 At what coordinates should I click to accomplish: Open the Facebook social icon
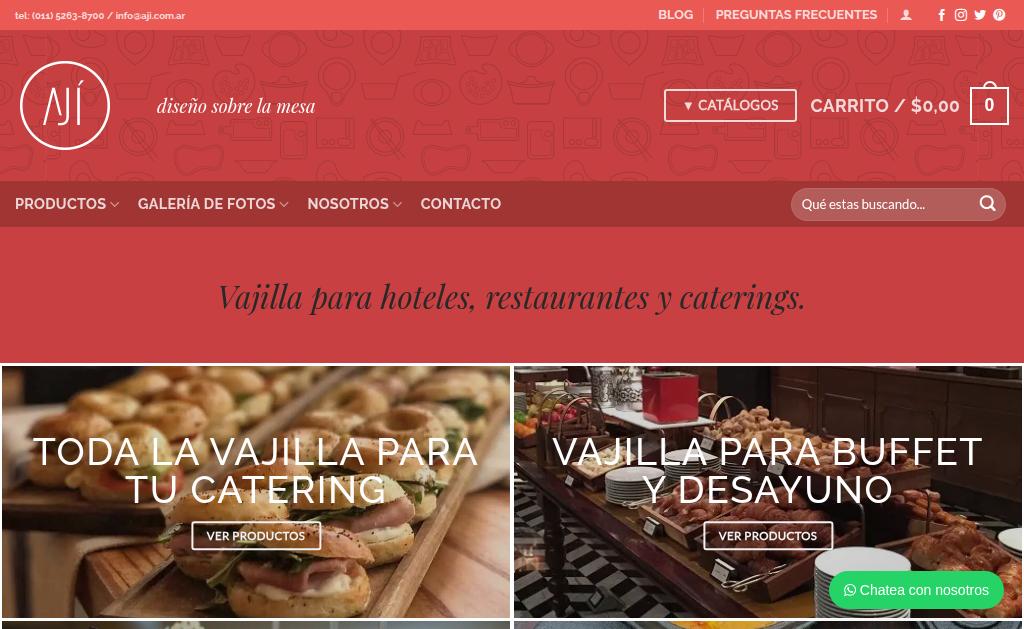click(941, 15)
